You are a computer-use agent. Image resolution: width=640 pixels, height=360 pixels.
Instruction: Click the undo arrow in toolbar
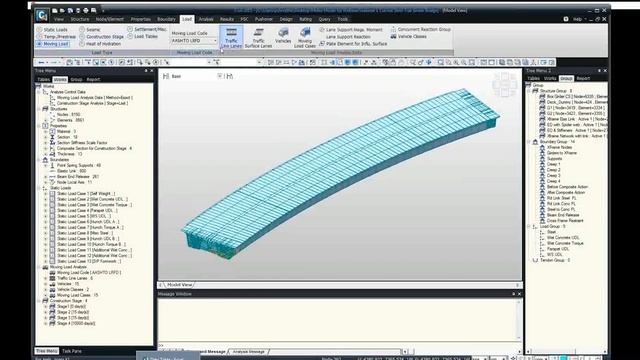pyautogui.click(x=41, y=62)
